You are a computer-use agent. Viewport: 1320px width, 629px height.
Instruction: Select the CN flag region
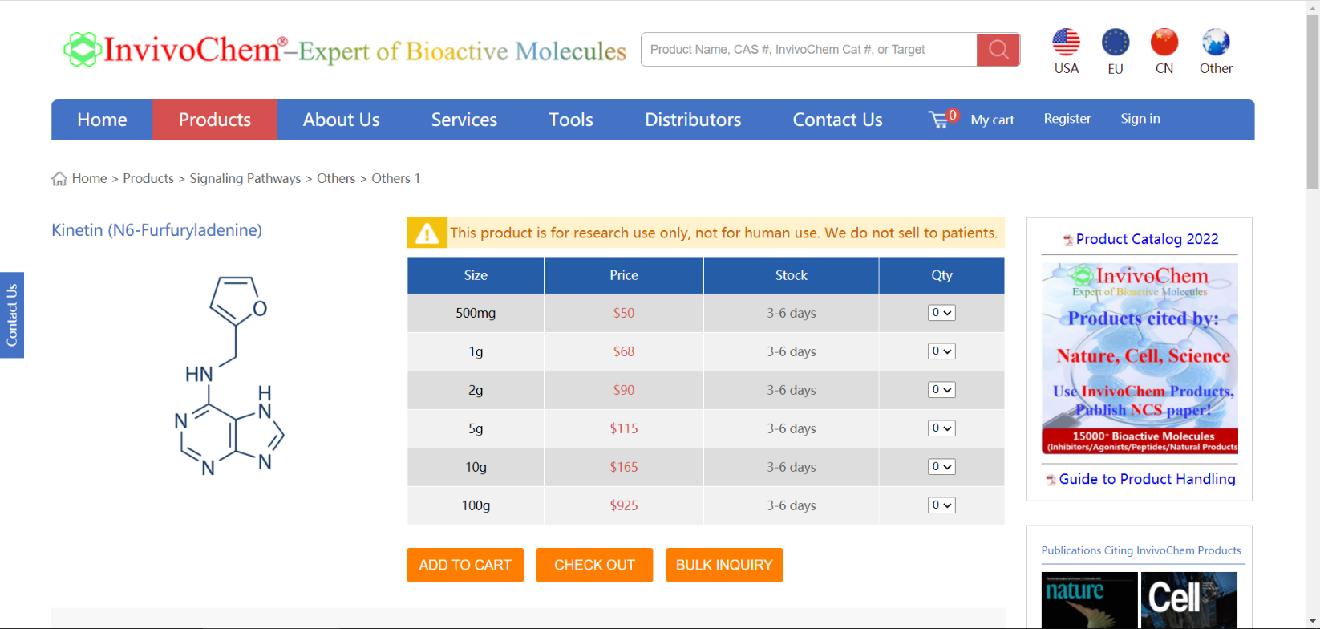click(1164, 43)
